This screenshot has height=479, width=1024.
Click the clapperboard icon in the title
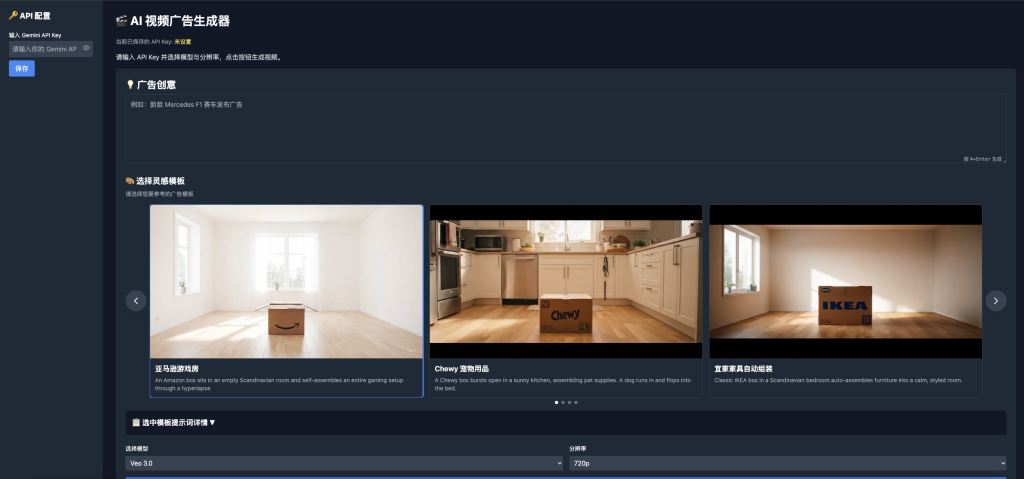click(x=121, y=21)
